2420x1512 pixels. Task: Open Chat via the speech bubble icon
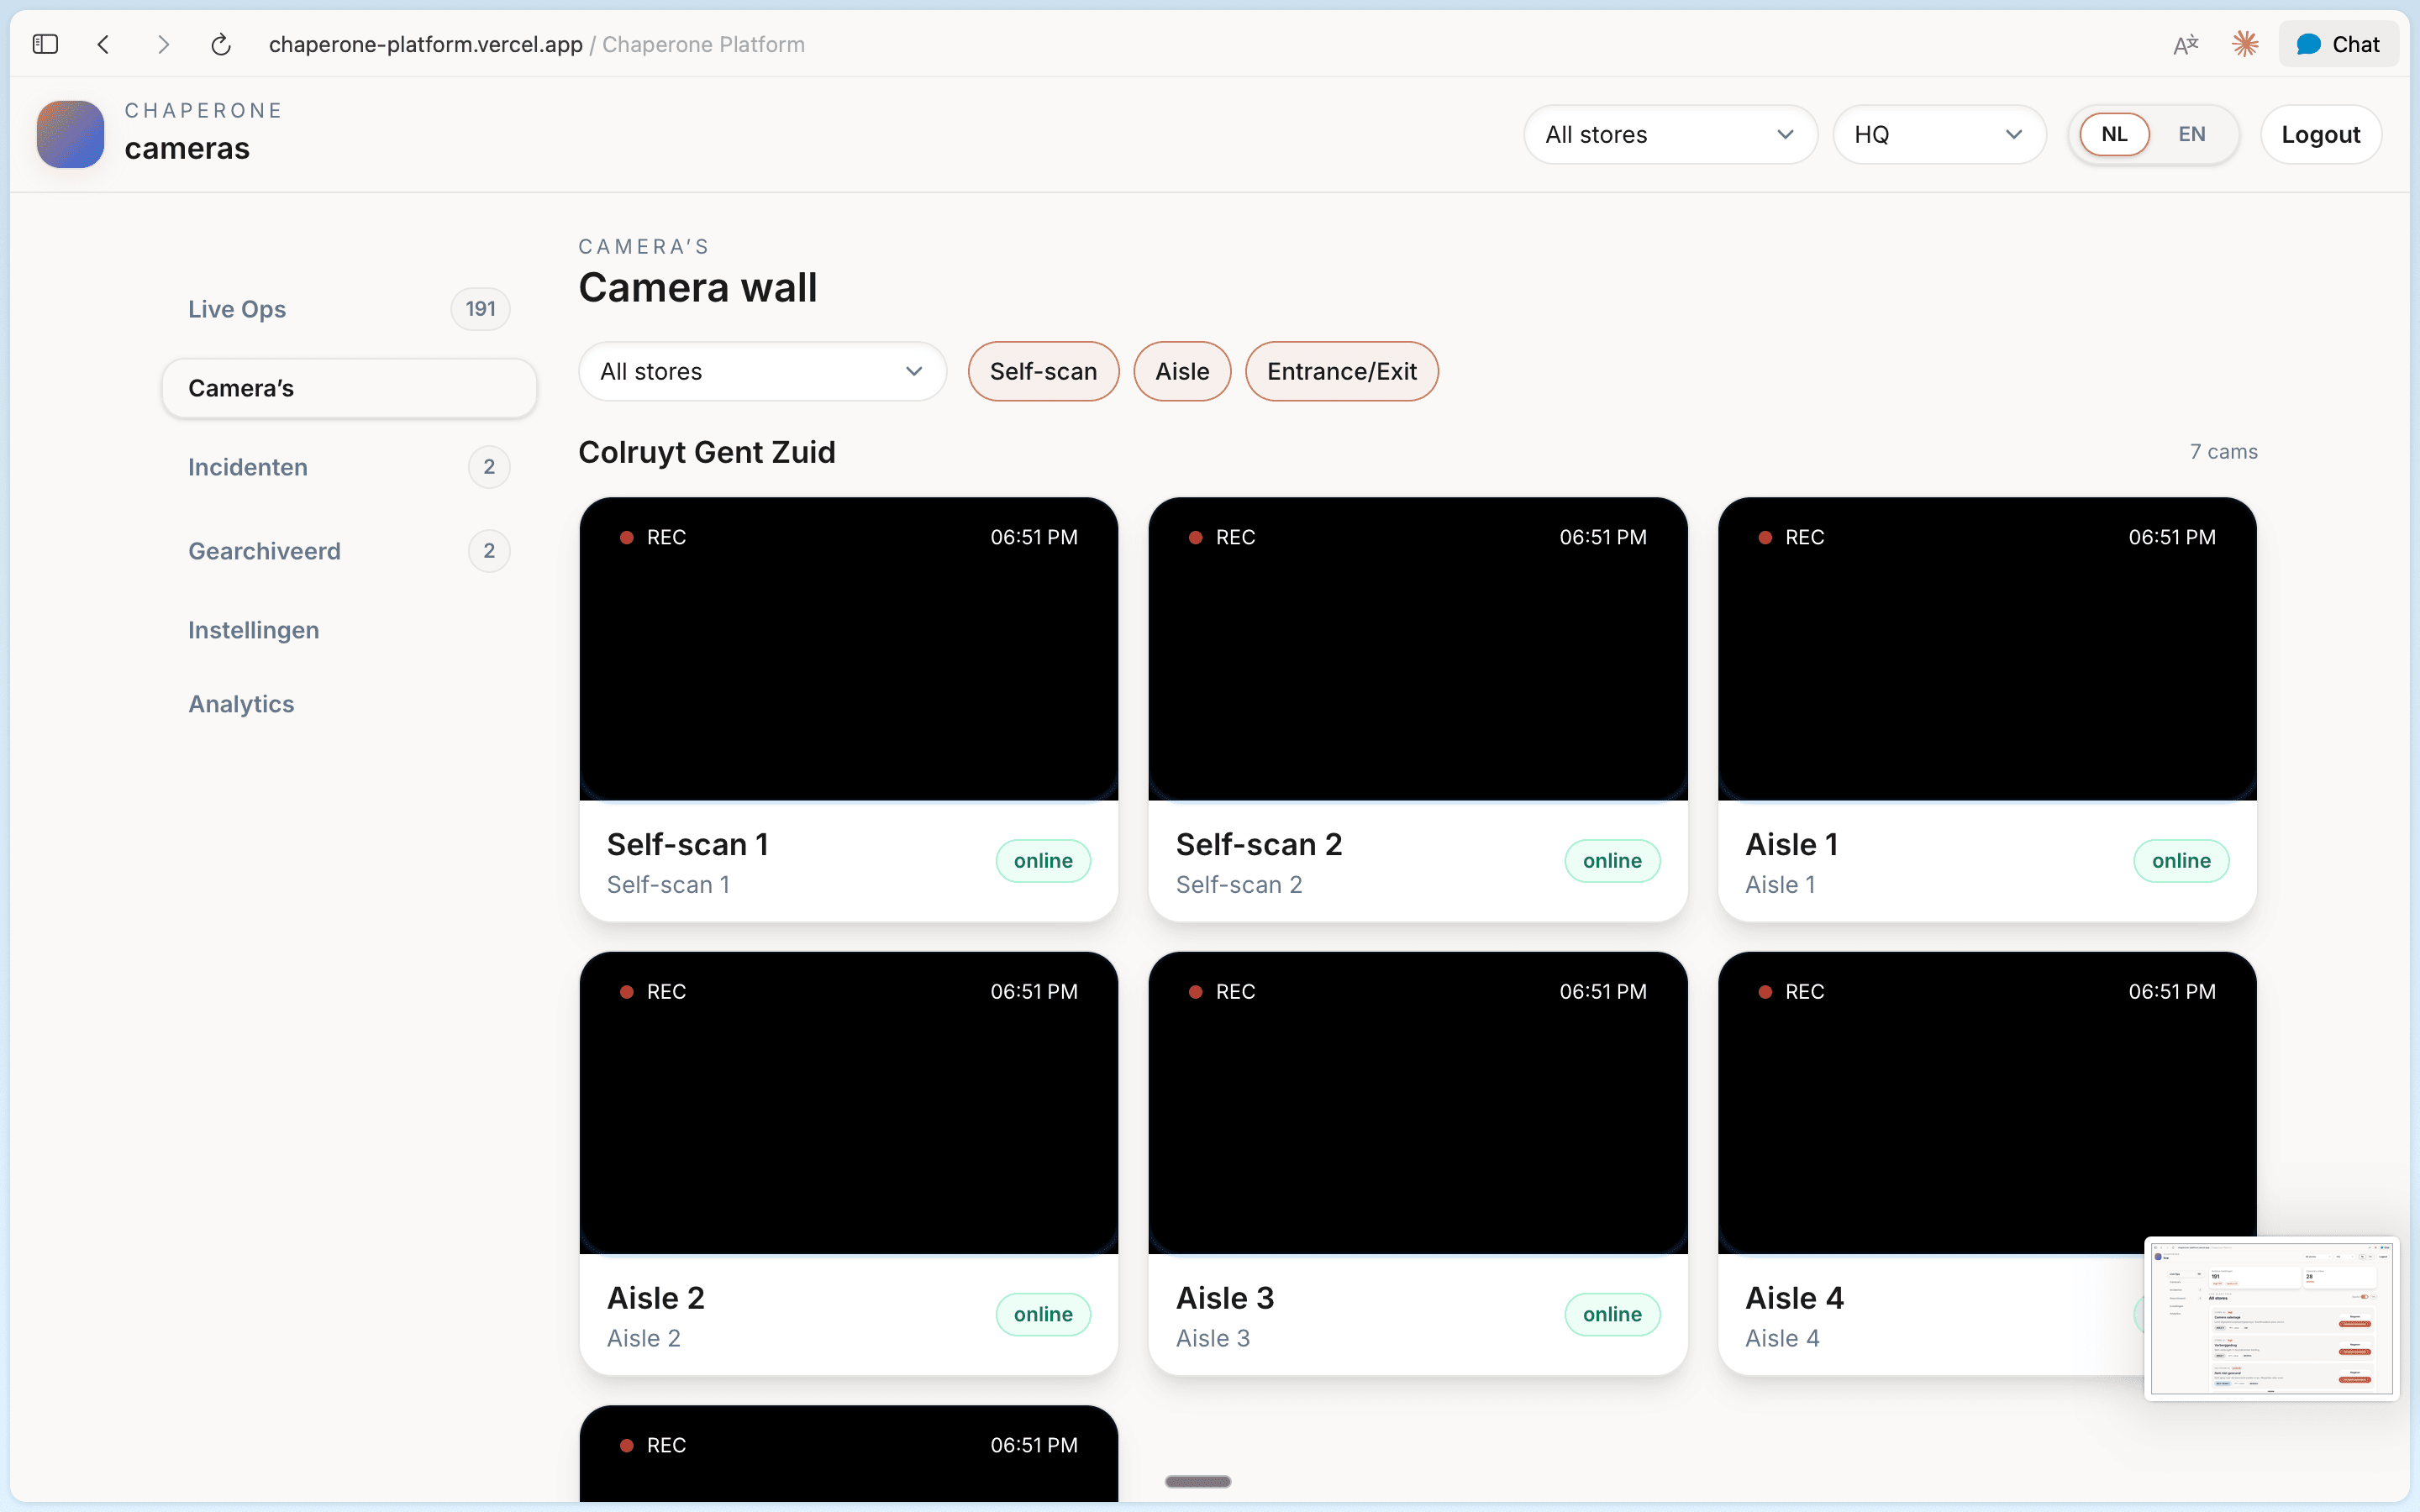[x=2338, y=44]
